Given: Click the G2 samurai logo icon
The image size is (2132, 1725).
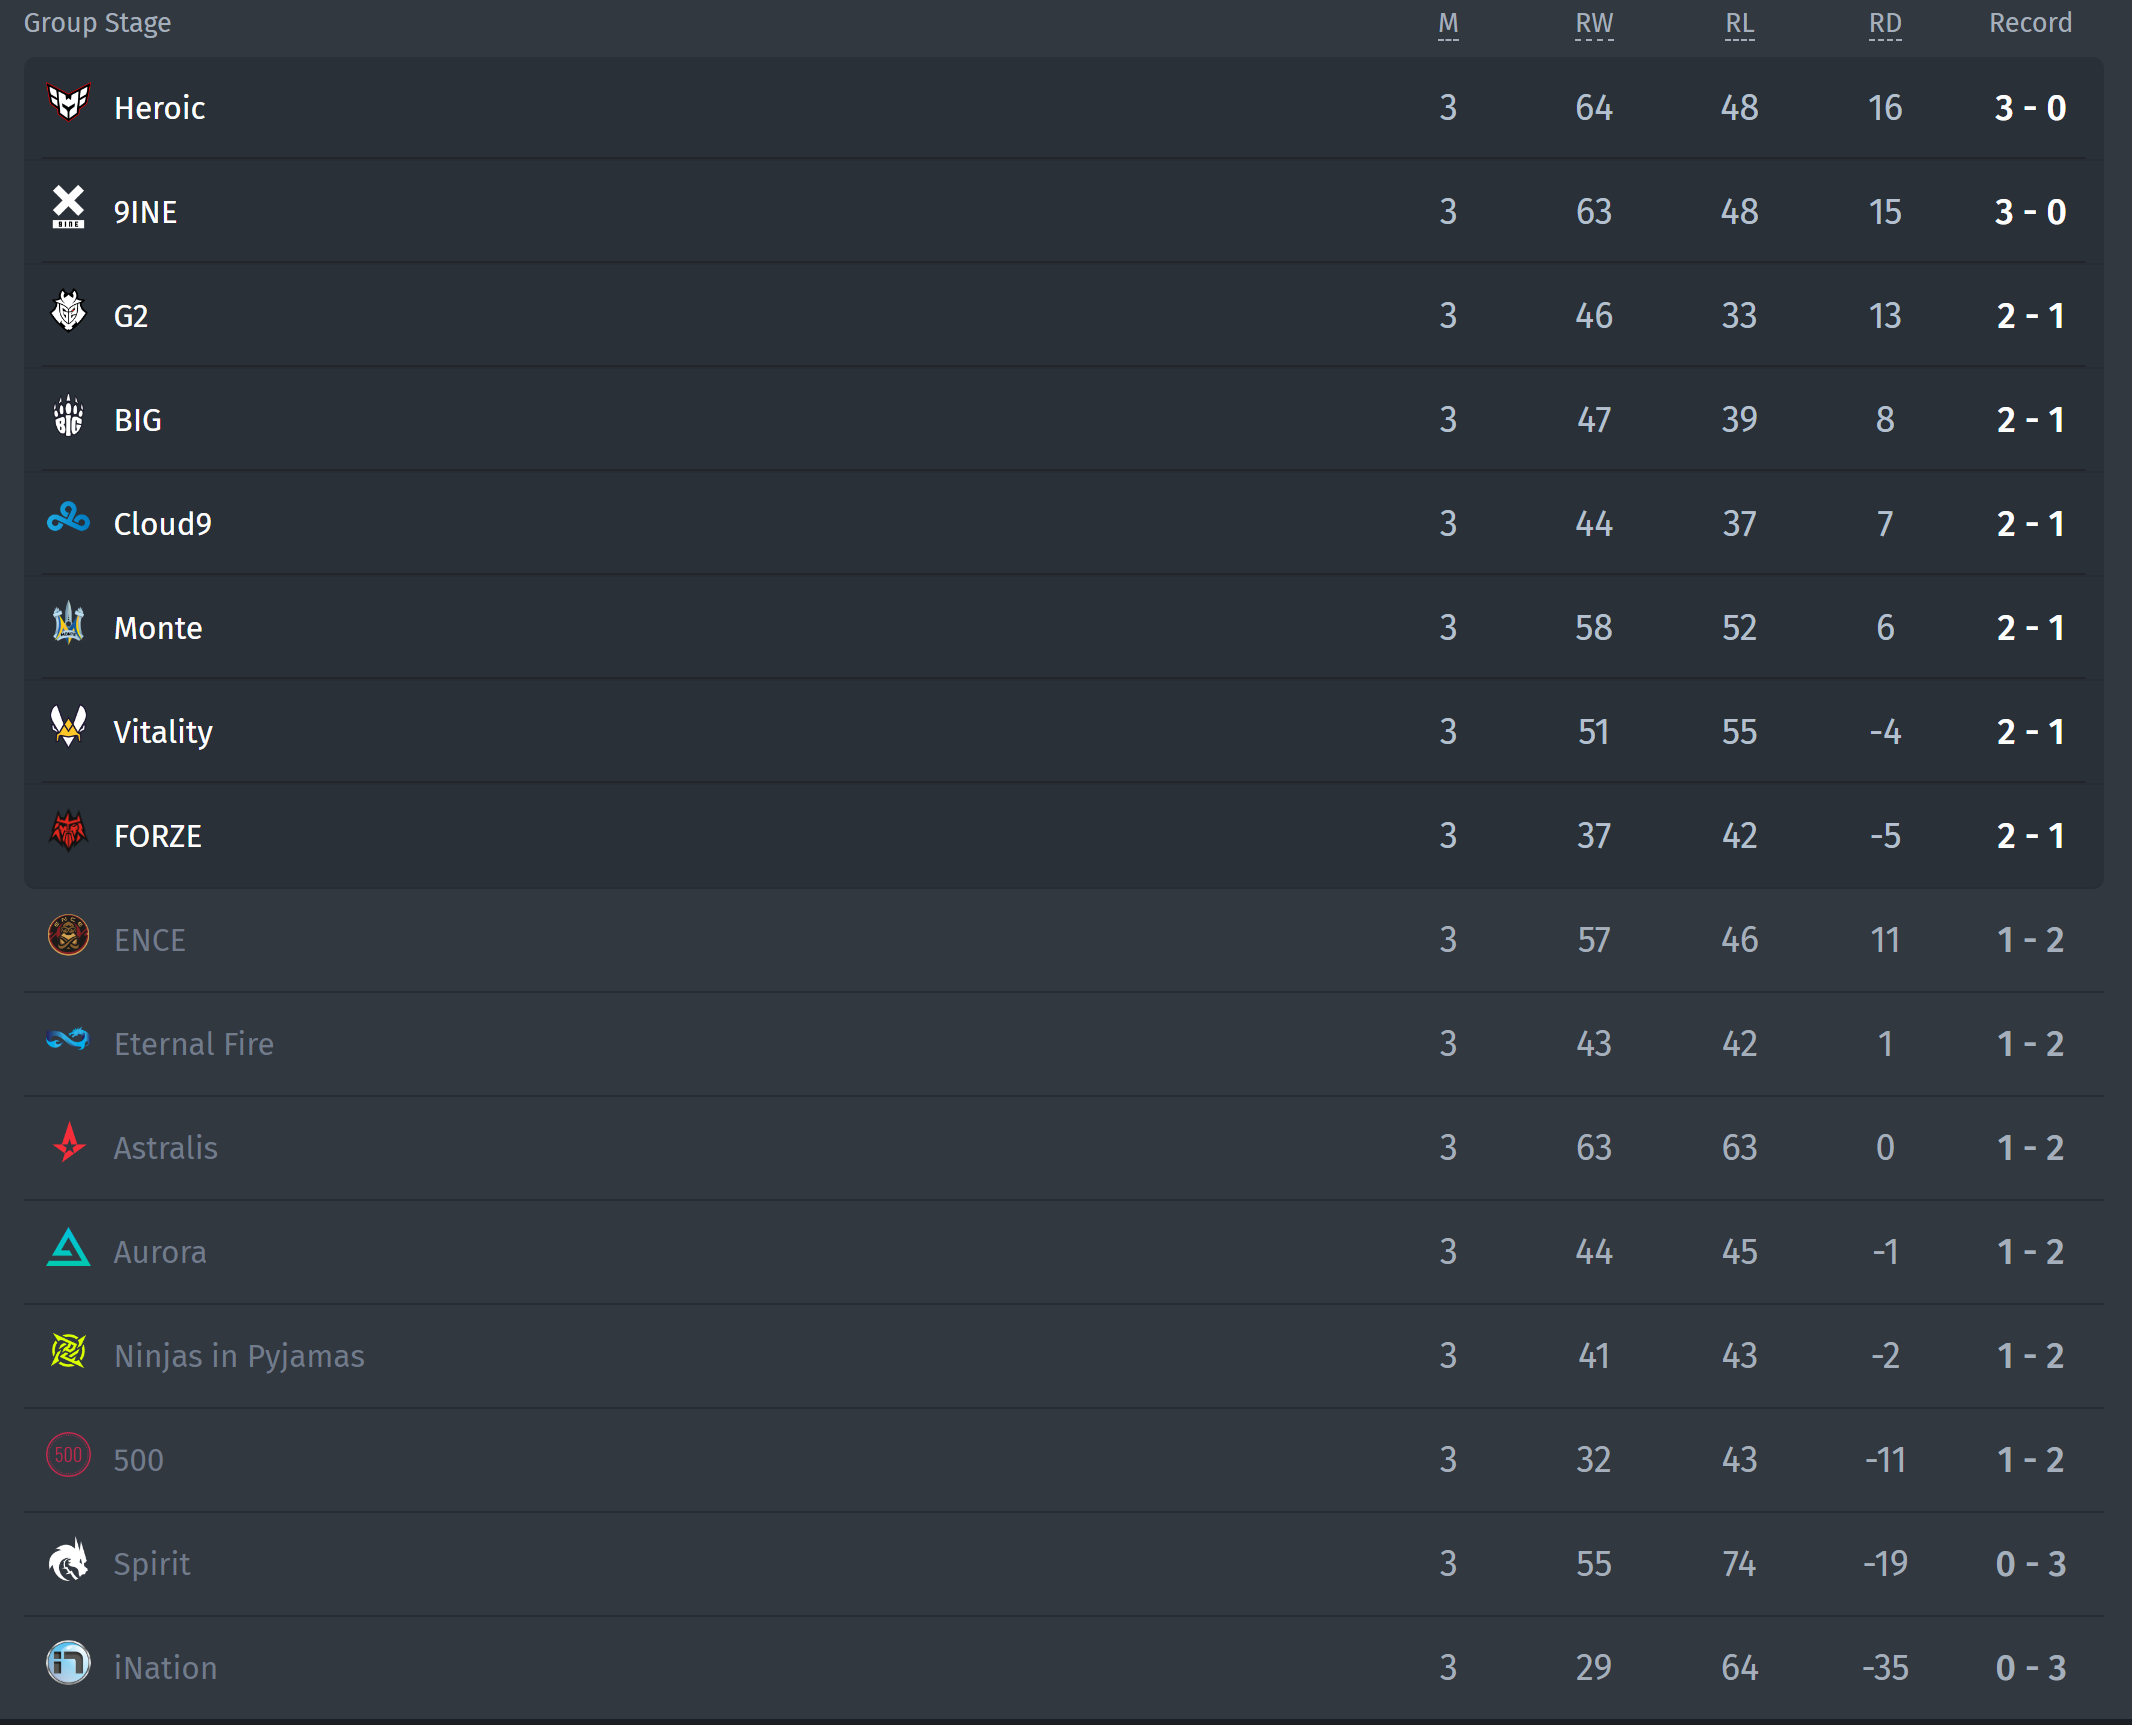Looking at the screenshot, I should coord(69,311).
